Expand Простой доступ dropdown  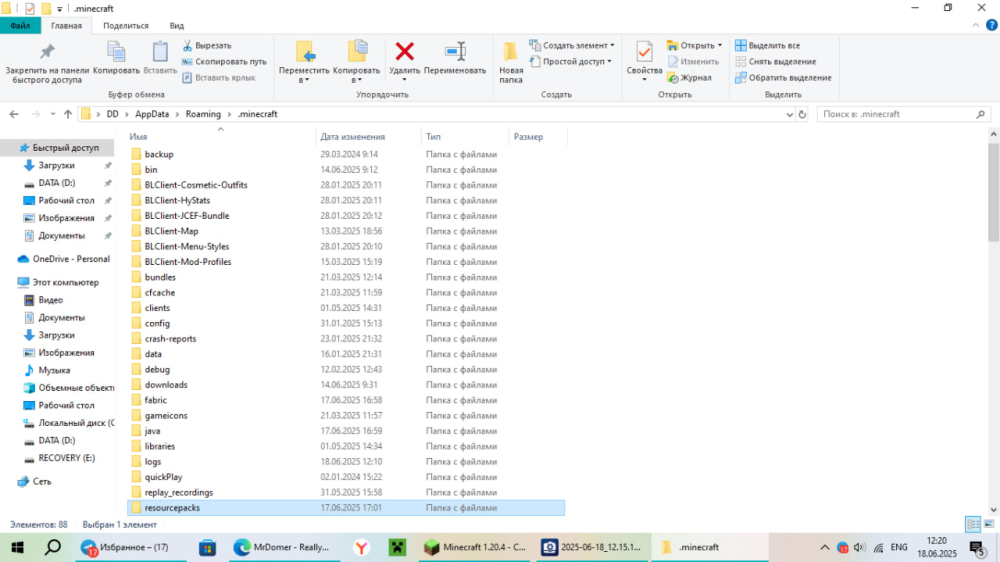[x=610, y=61]
